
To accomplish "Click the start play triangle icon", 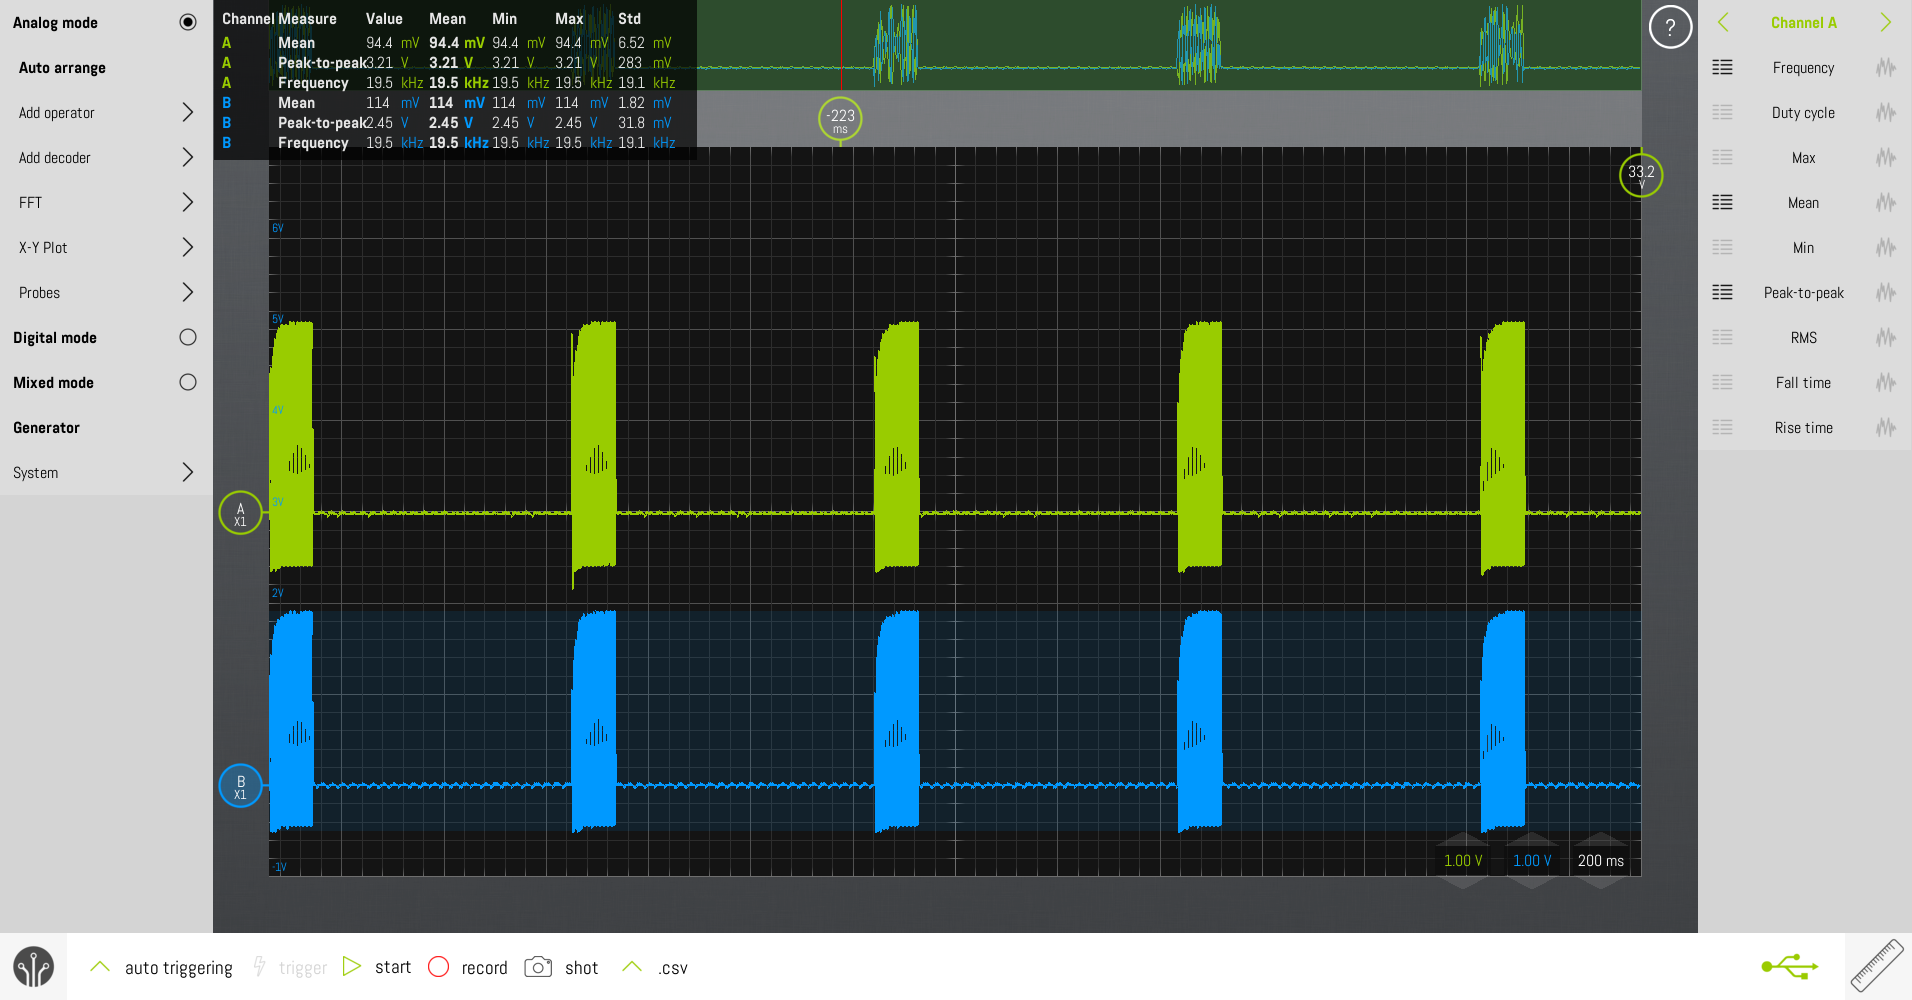I will point(351,966).
